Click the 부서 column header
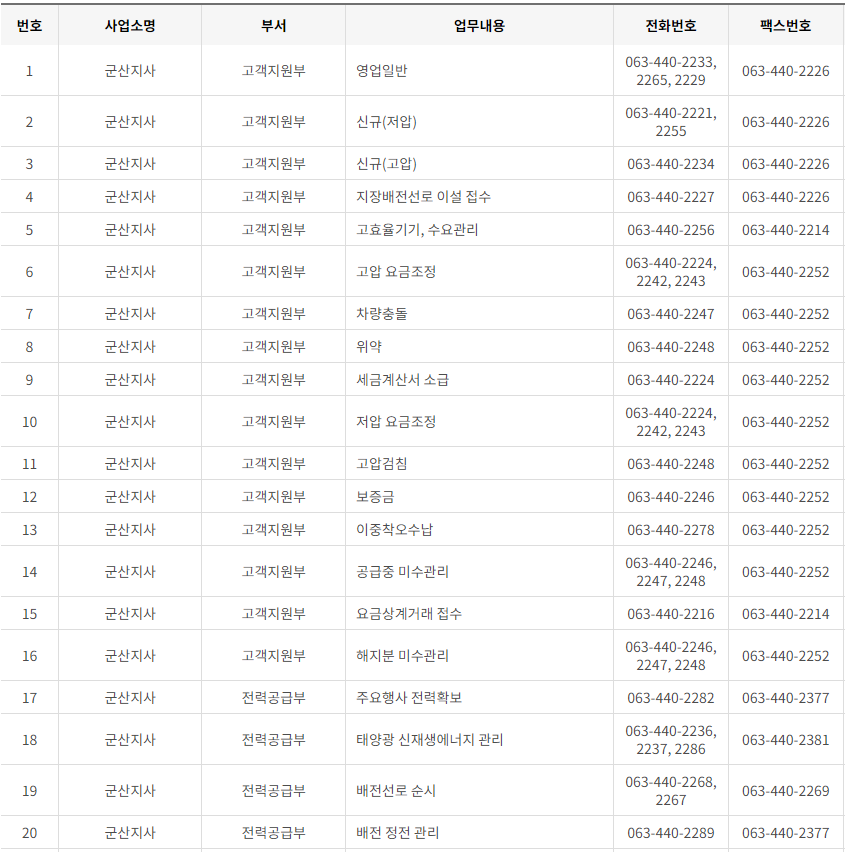The height and width of the screenshot is (852, 845). coord(274,27)
